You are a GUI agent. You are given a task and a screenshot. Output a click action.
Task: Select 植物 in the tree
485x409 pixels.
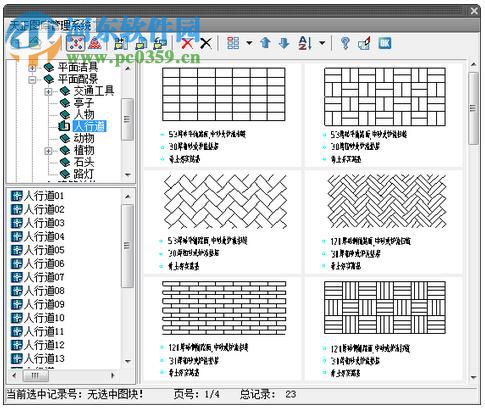click(84, 150)
